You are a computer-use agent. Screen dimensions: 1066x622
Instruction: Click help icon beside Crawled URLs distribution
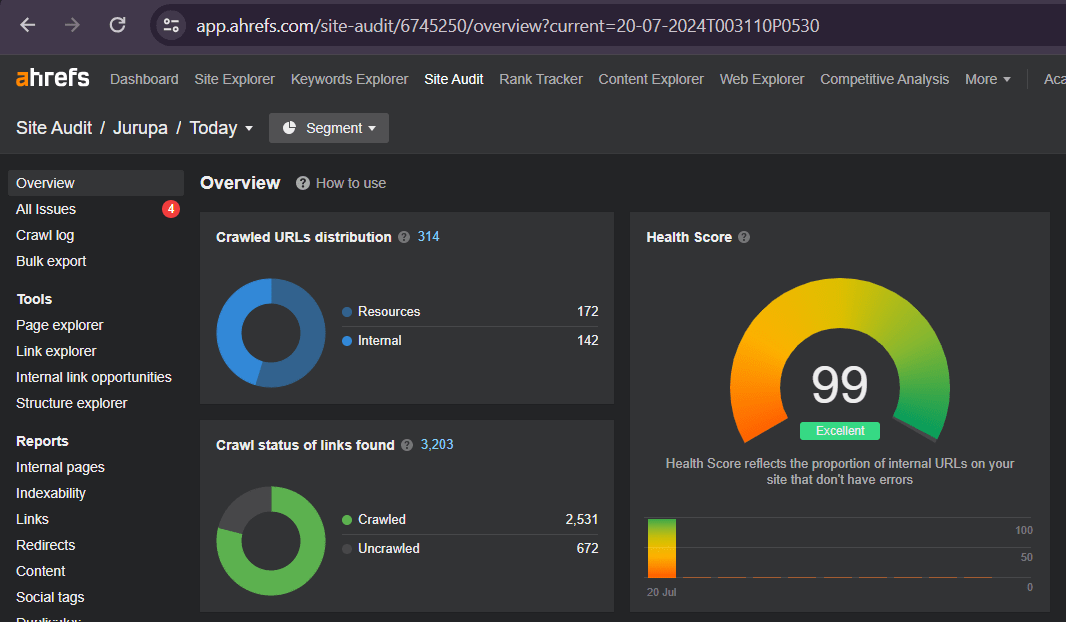tap(404, 237)
